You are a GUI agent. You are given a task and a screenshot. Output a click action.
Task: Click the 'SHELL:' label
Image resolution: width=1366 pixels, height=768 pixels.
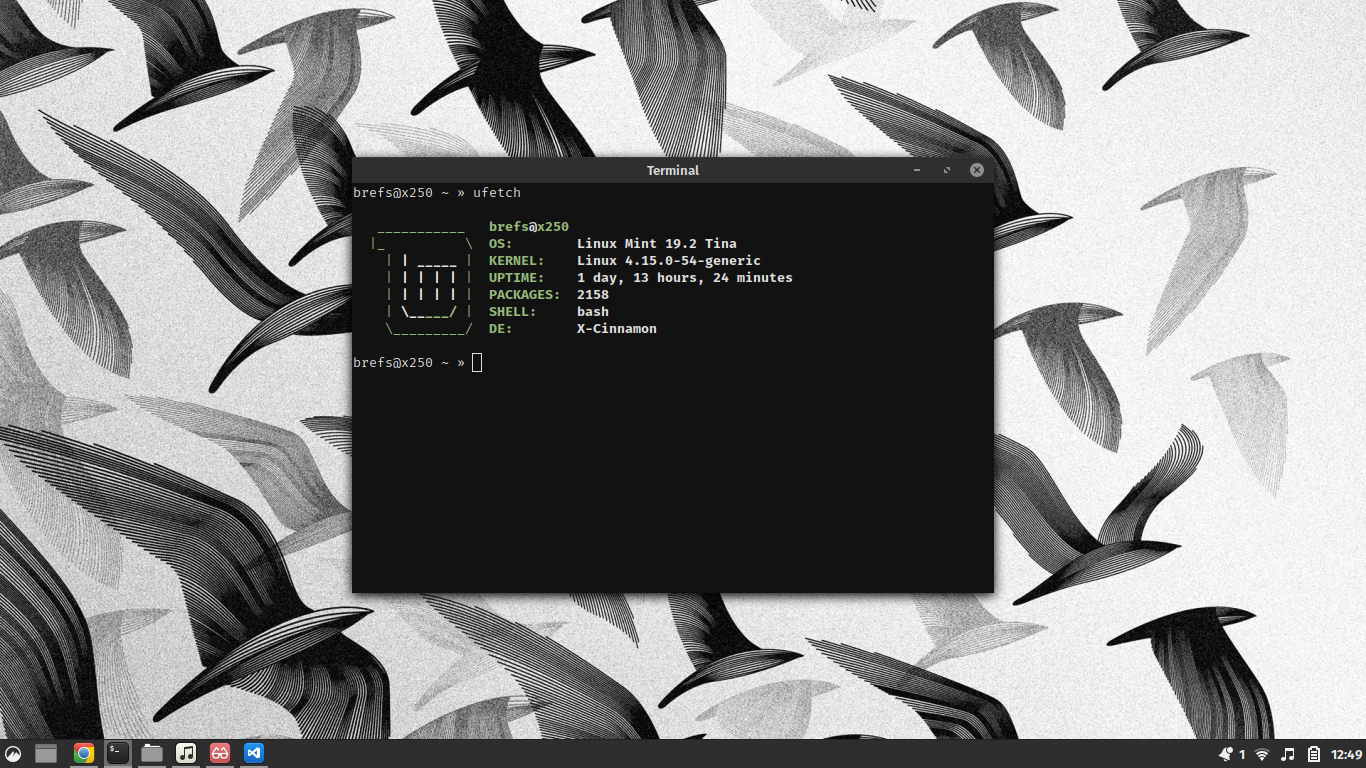(513, 311)
